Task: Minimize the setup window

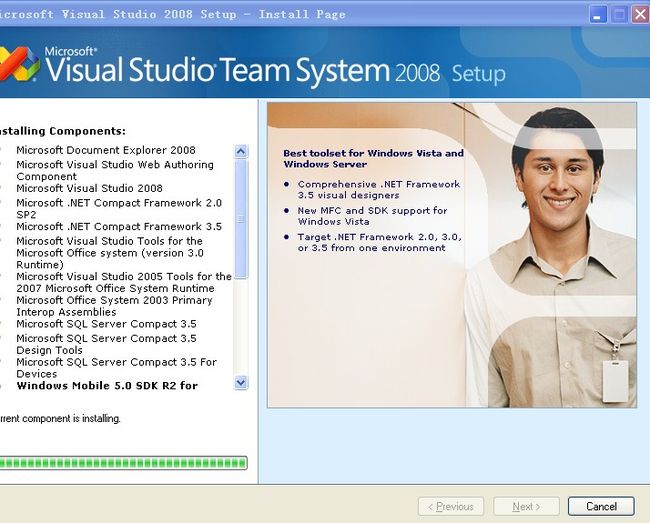Action: (x=598, y=15)
